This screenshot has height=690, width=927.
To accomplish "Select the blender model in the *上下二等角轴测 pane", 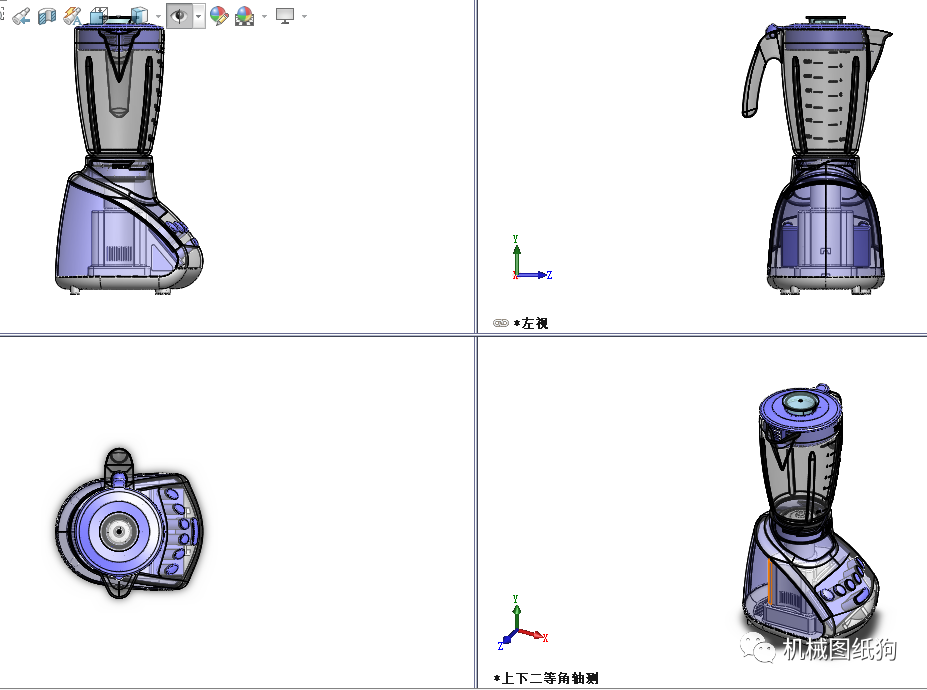I will (811, 511).
